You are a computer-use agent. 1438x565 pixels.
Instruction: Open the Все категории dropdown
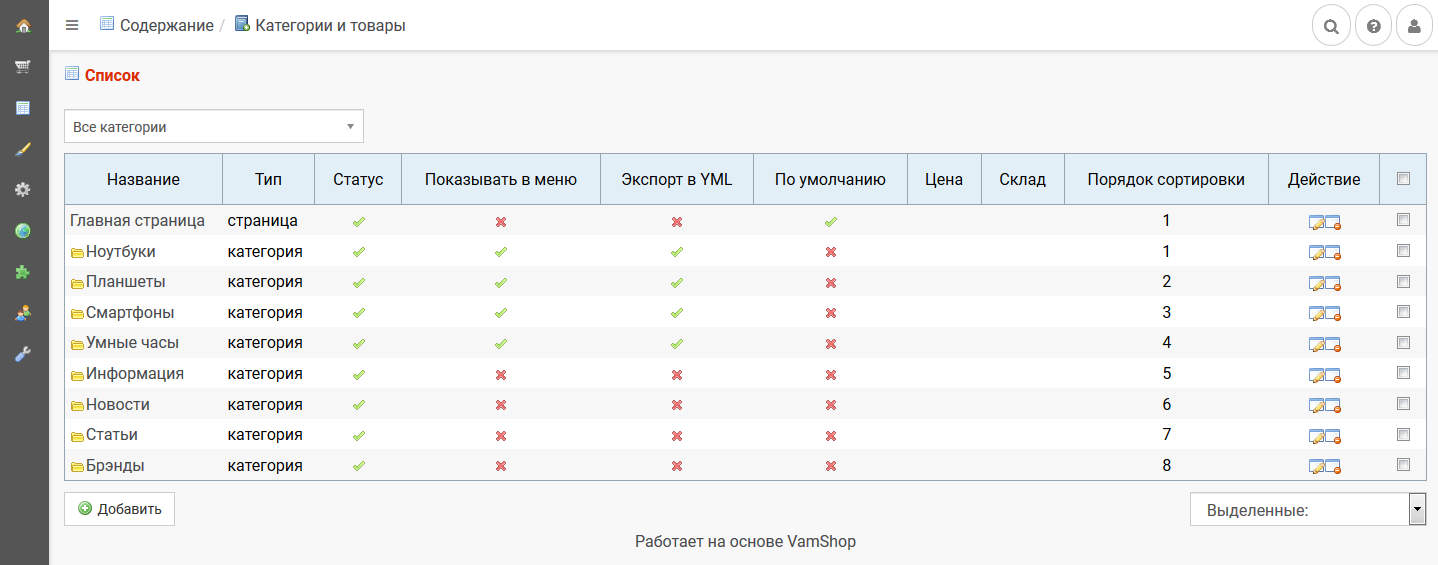pyautogui.click(x=214, y=127)
